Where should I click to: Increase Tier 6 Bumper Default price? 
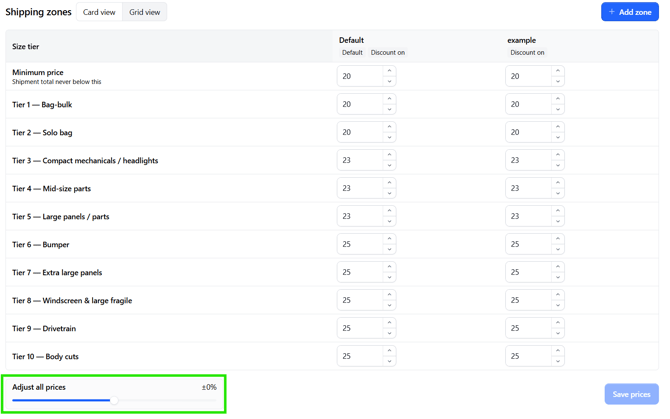tap(389, 239)
